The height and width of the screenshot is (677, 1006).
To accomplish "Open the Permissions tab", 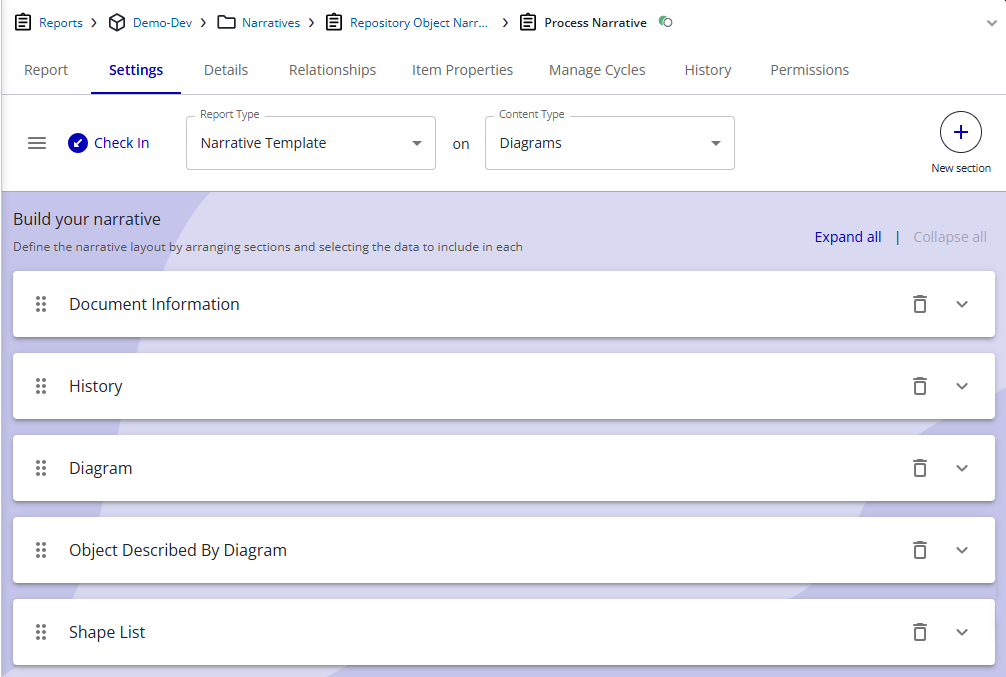I will (809, 70).
